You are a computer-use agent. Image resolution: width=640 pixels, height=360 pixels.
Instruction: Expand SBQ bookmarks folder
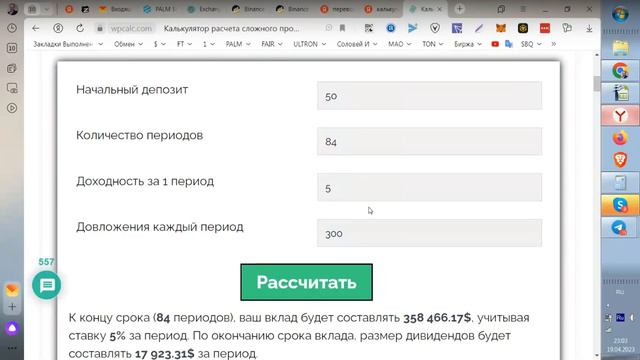click(x=531, y=44)
